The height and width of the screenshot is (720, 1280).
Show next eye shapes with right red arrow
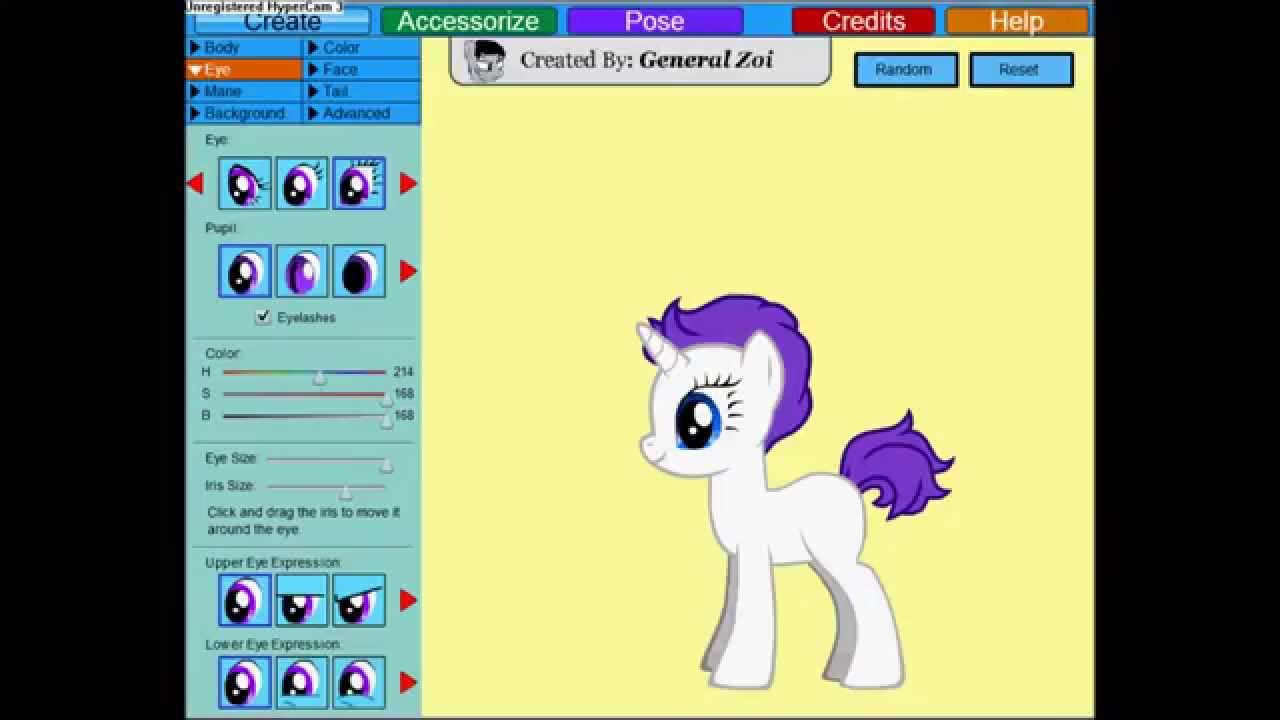tap(408, 183)
